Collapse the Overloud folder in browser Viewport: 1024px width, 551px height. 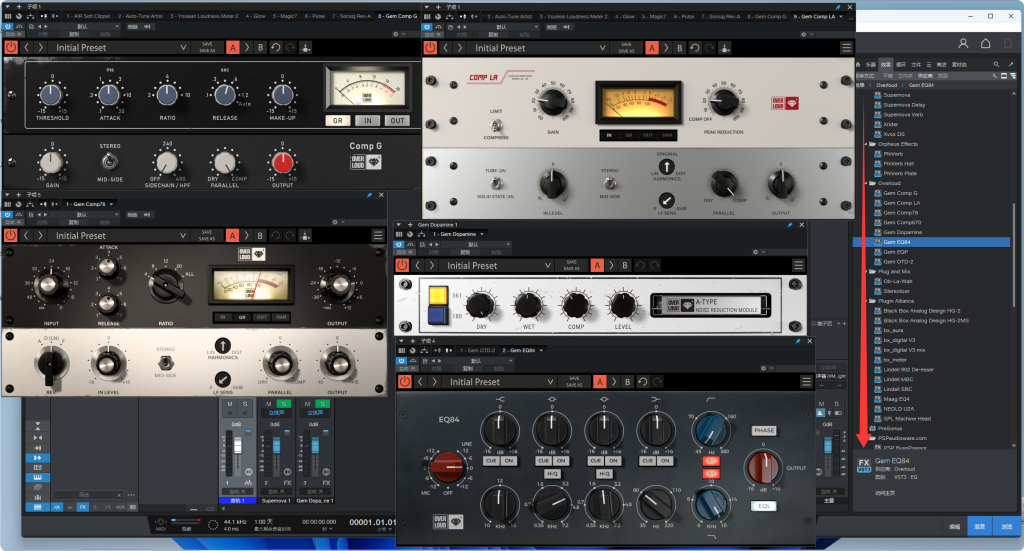tap(865, 183)
